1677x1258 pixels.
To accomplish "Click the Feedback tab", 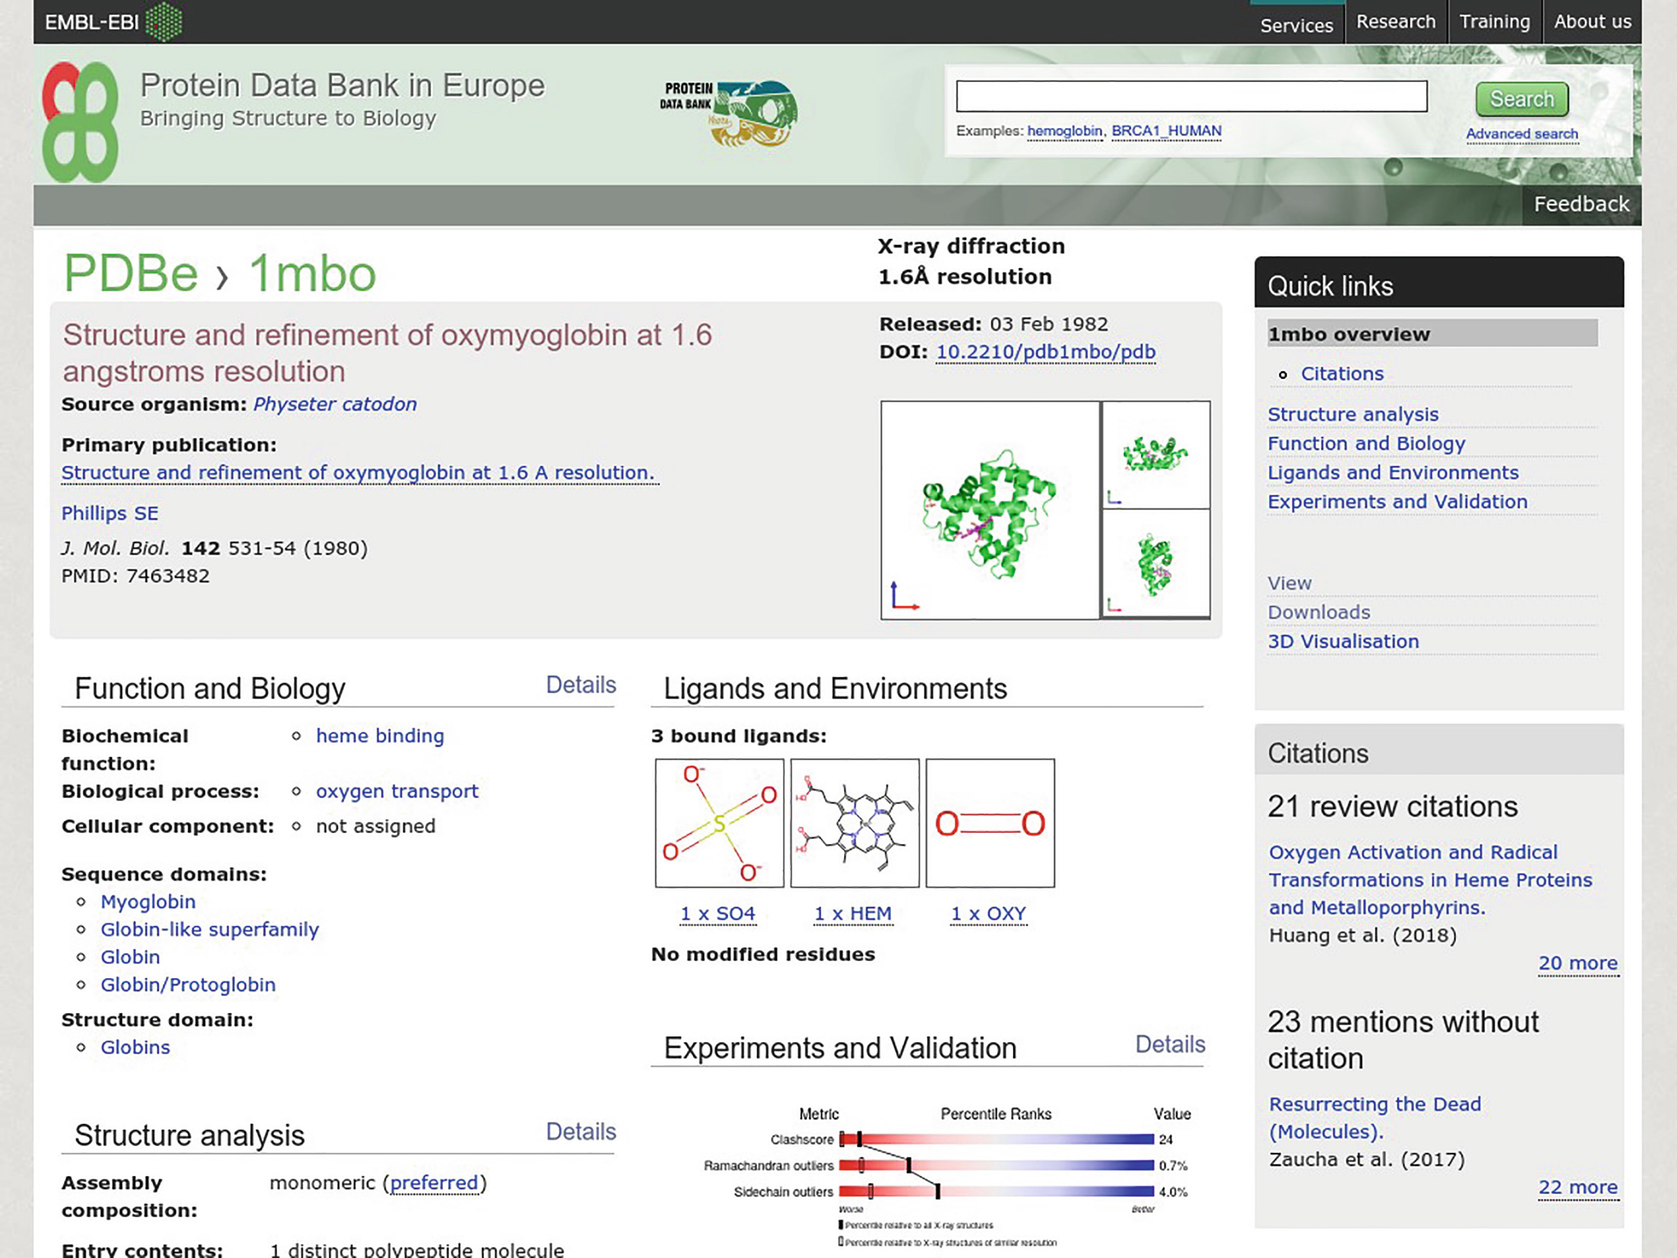I will pos(1581,204).
